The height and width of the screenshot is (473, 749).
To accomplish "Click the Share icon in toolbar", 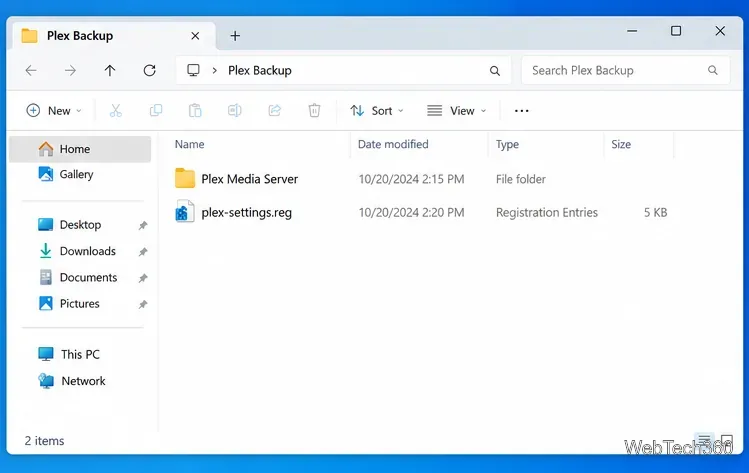I will [275, 111].
